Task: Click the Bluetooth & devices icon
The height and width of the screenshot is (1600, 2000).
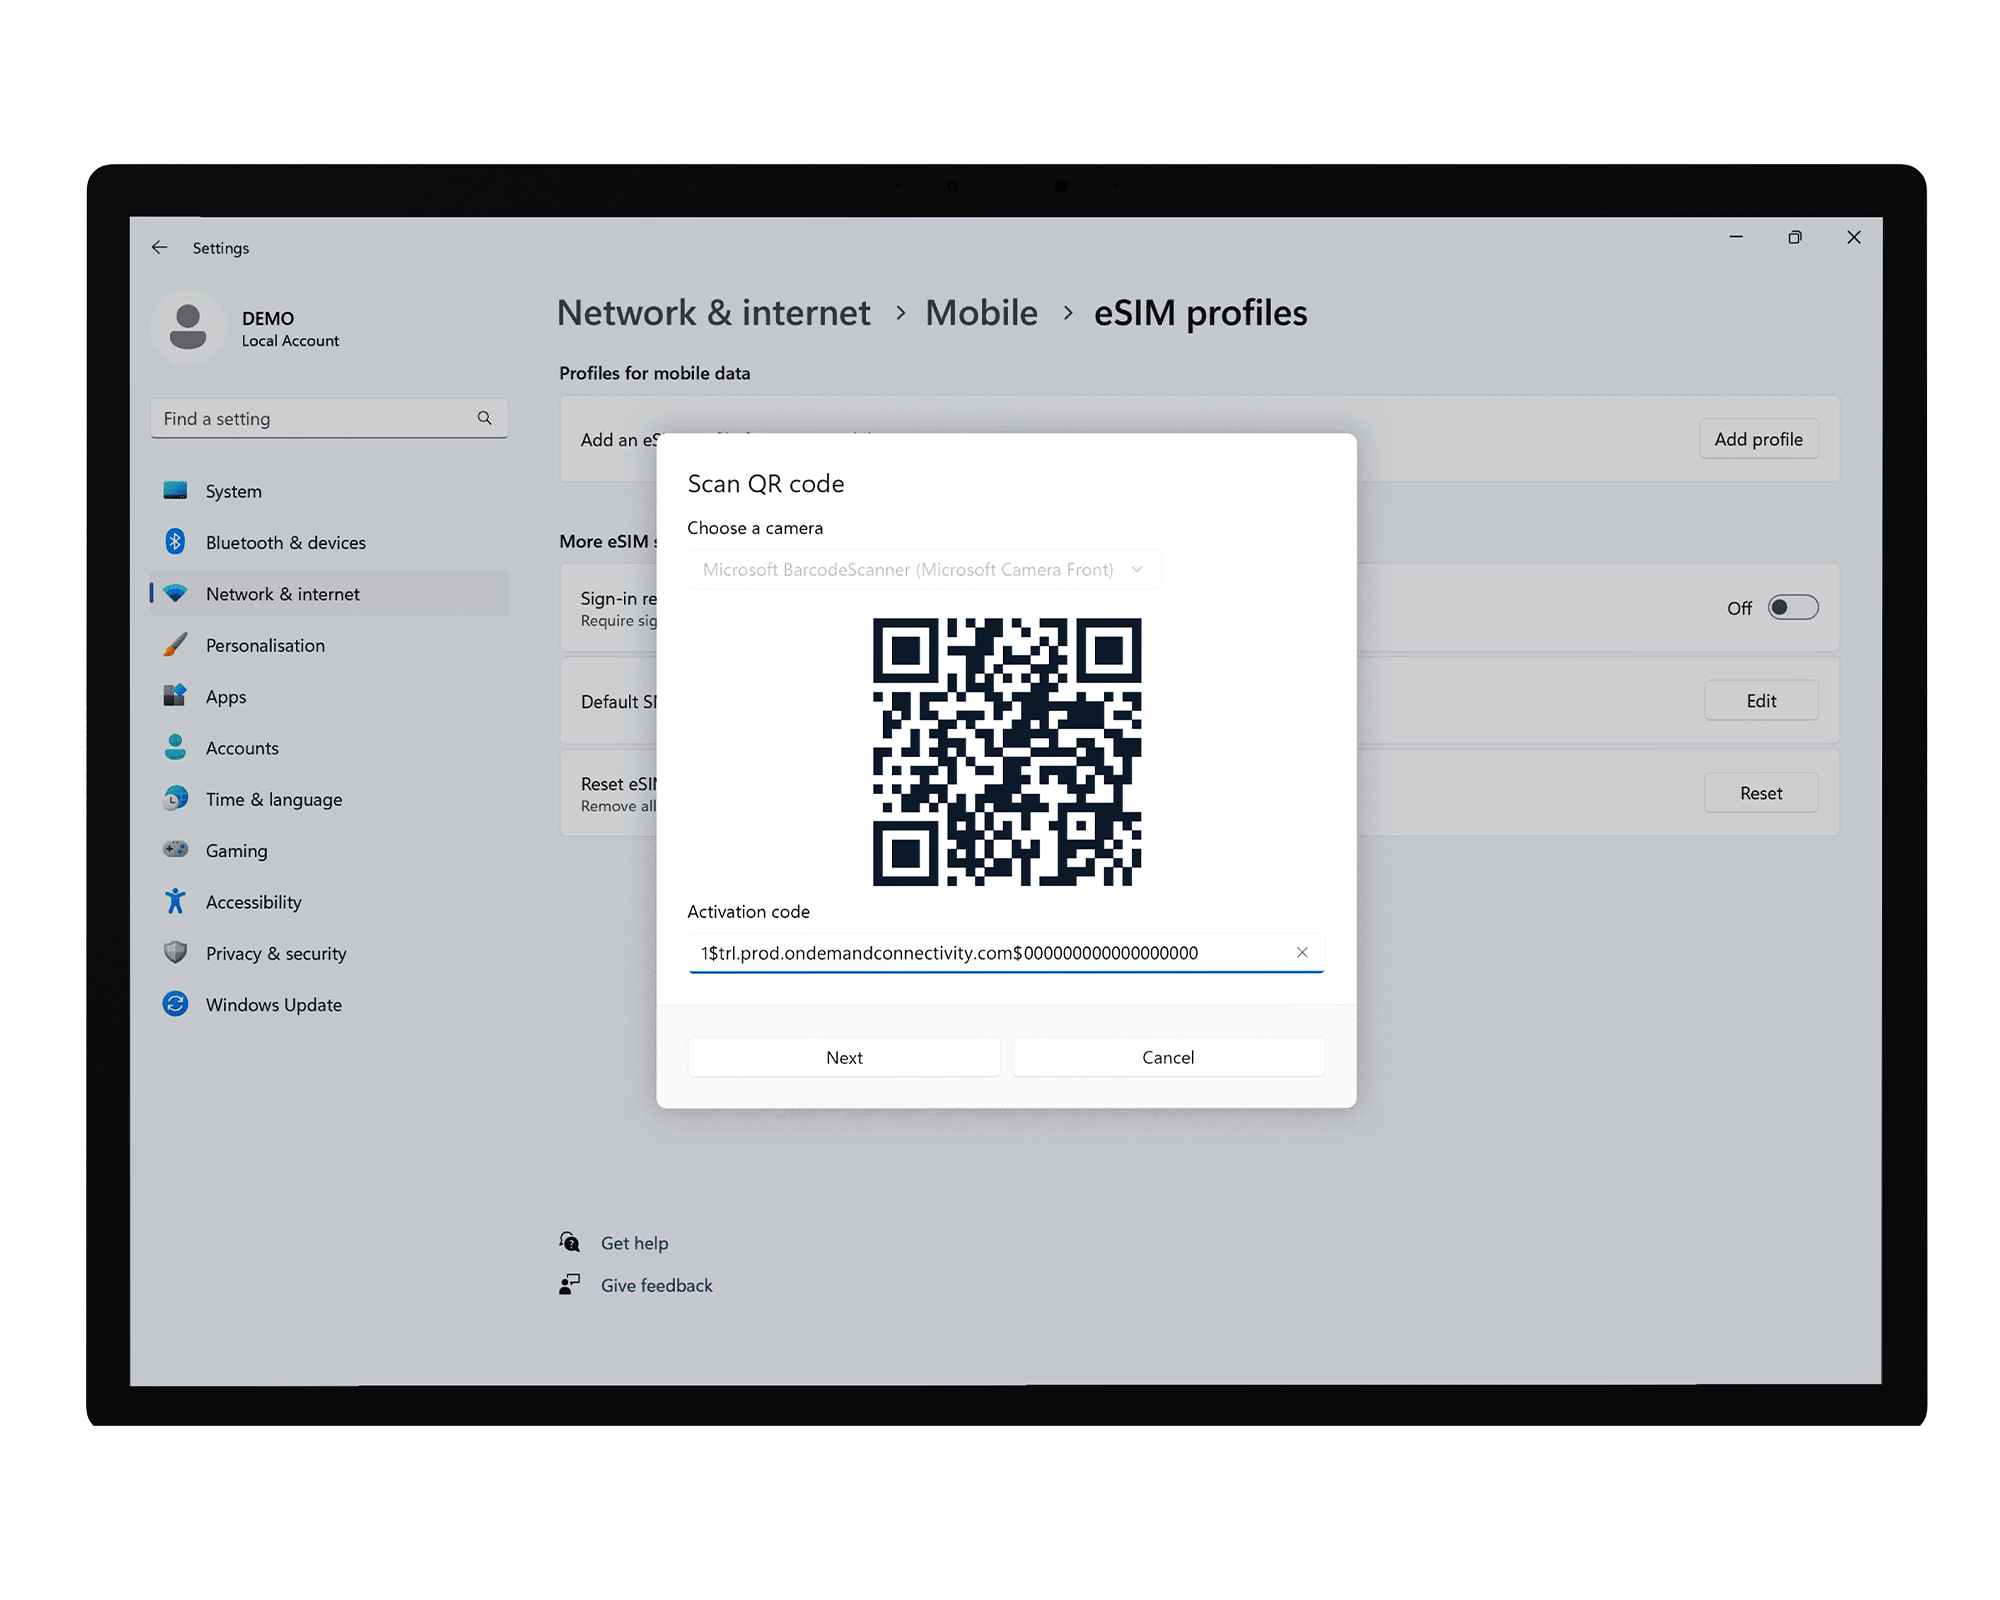Action: click(x=175, y=542)
